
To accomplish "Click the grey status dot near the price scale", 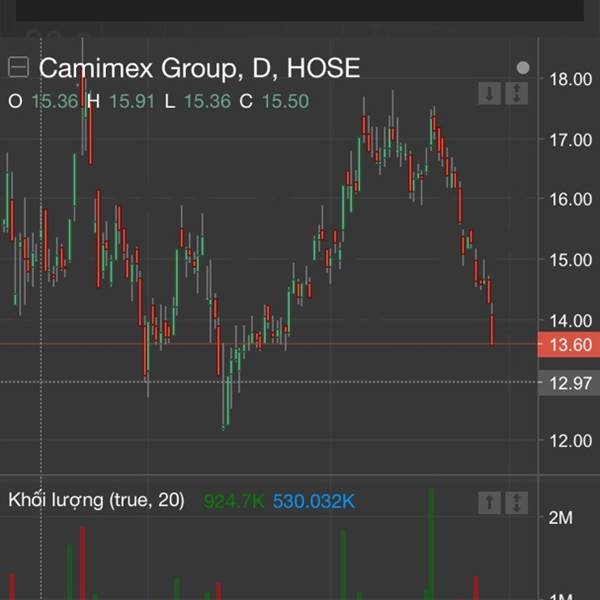I will pos(523,68).
